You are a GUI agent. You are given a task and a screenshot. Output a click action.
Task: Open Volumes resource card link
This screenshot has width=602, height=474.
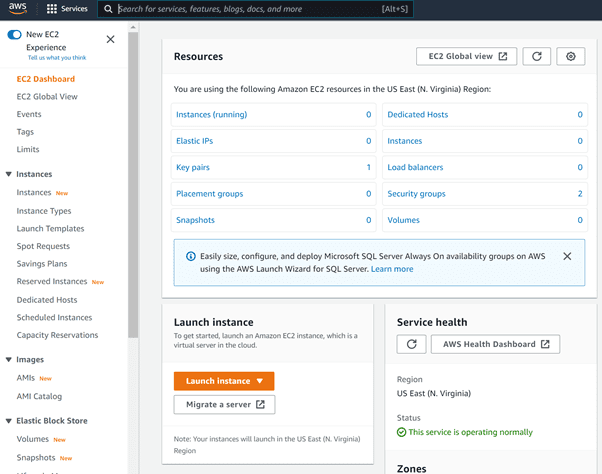click(403, 220)
